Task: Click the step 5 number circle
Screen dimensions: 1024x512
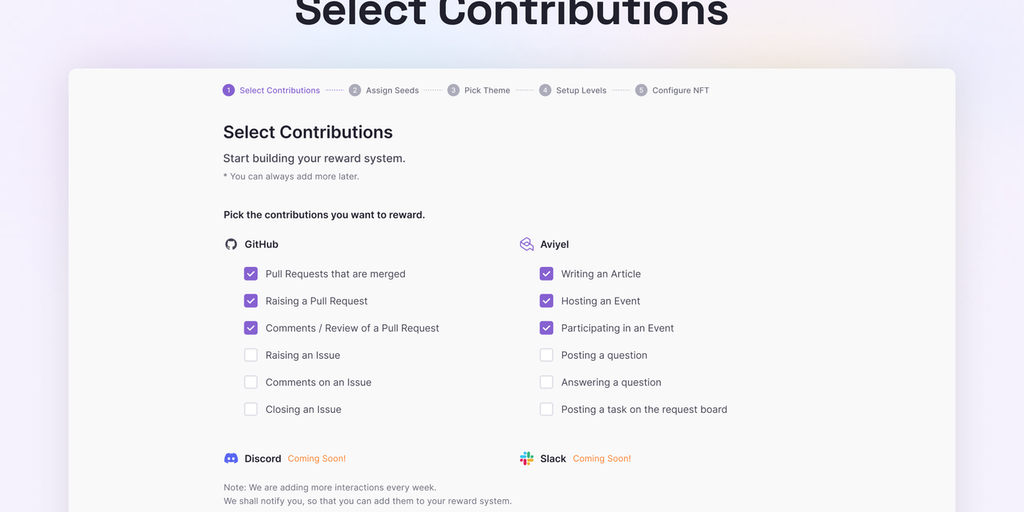Action: click(641, 90)
